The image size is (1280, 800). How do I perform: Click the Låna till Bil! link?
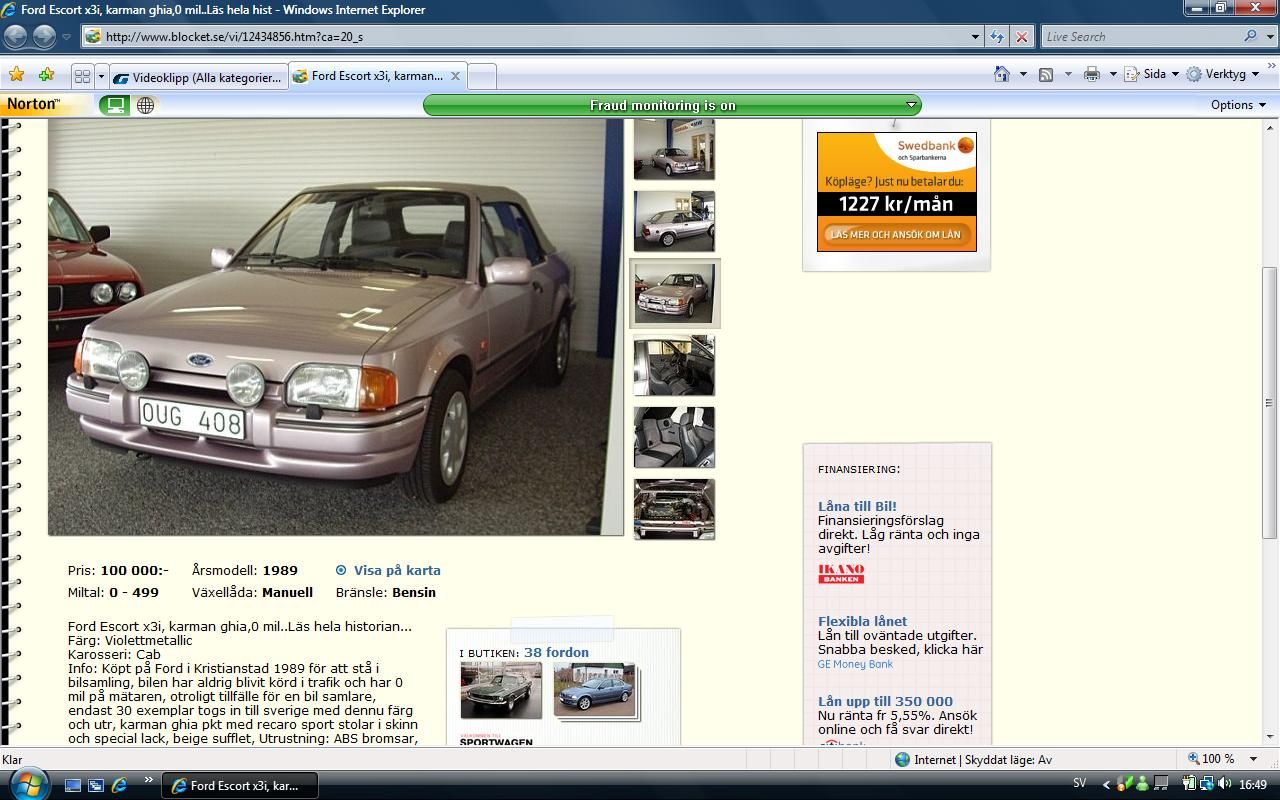pos(857,506)
